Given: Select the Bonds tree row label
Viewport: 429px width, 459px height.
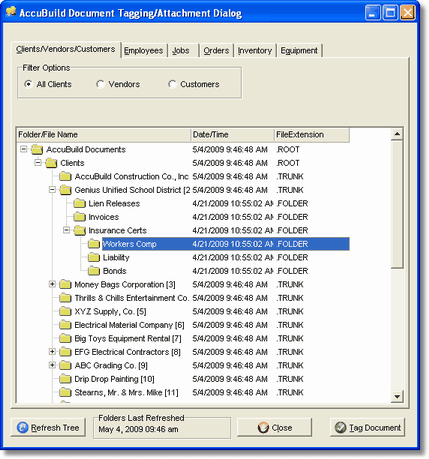Looking at the screenshot, I should (115, 271).
